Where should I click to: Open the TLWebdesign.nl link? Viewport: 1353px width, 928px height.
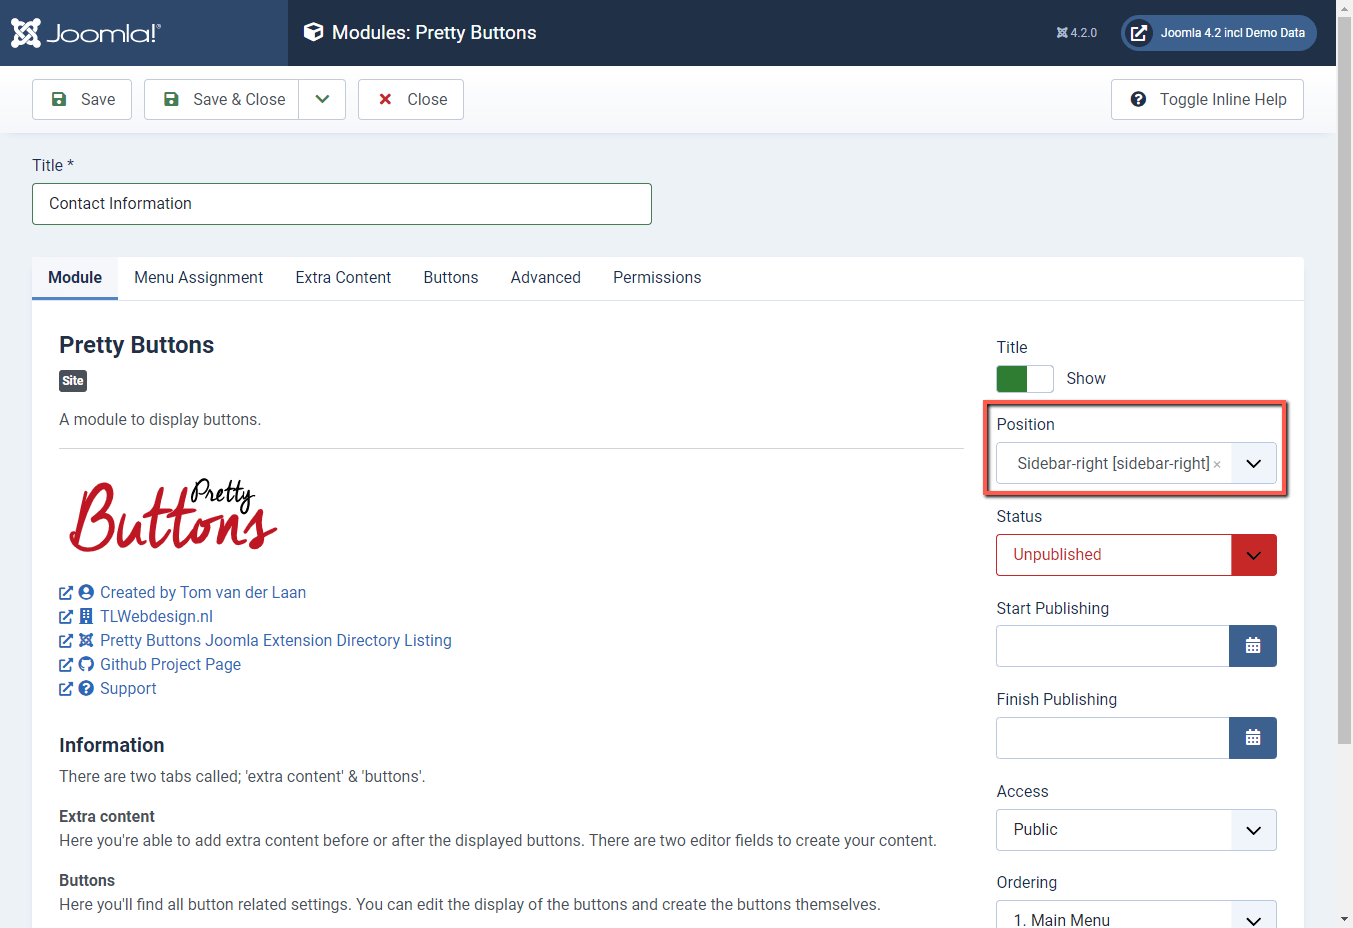pos(156,616)
